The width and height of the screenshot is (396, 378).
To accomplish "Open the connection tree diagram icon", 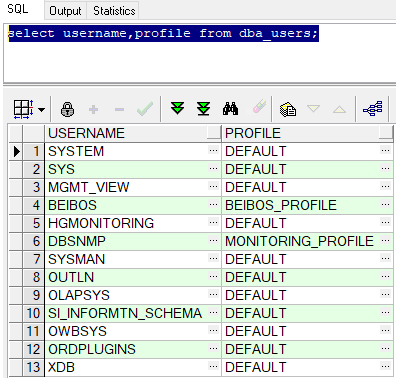I will (373, 109).
